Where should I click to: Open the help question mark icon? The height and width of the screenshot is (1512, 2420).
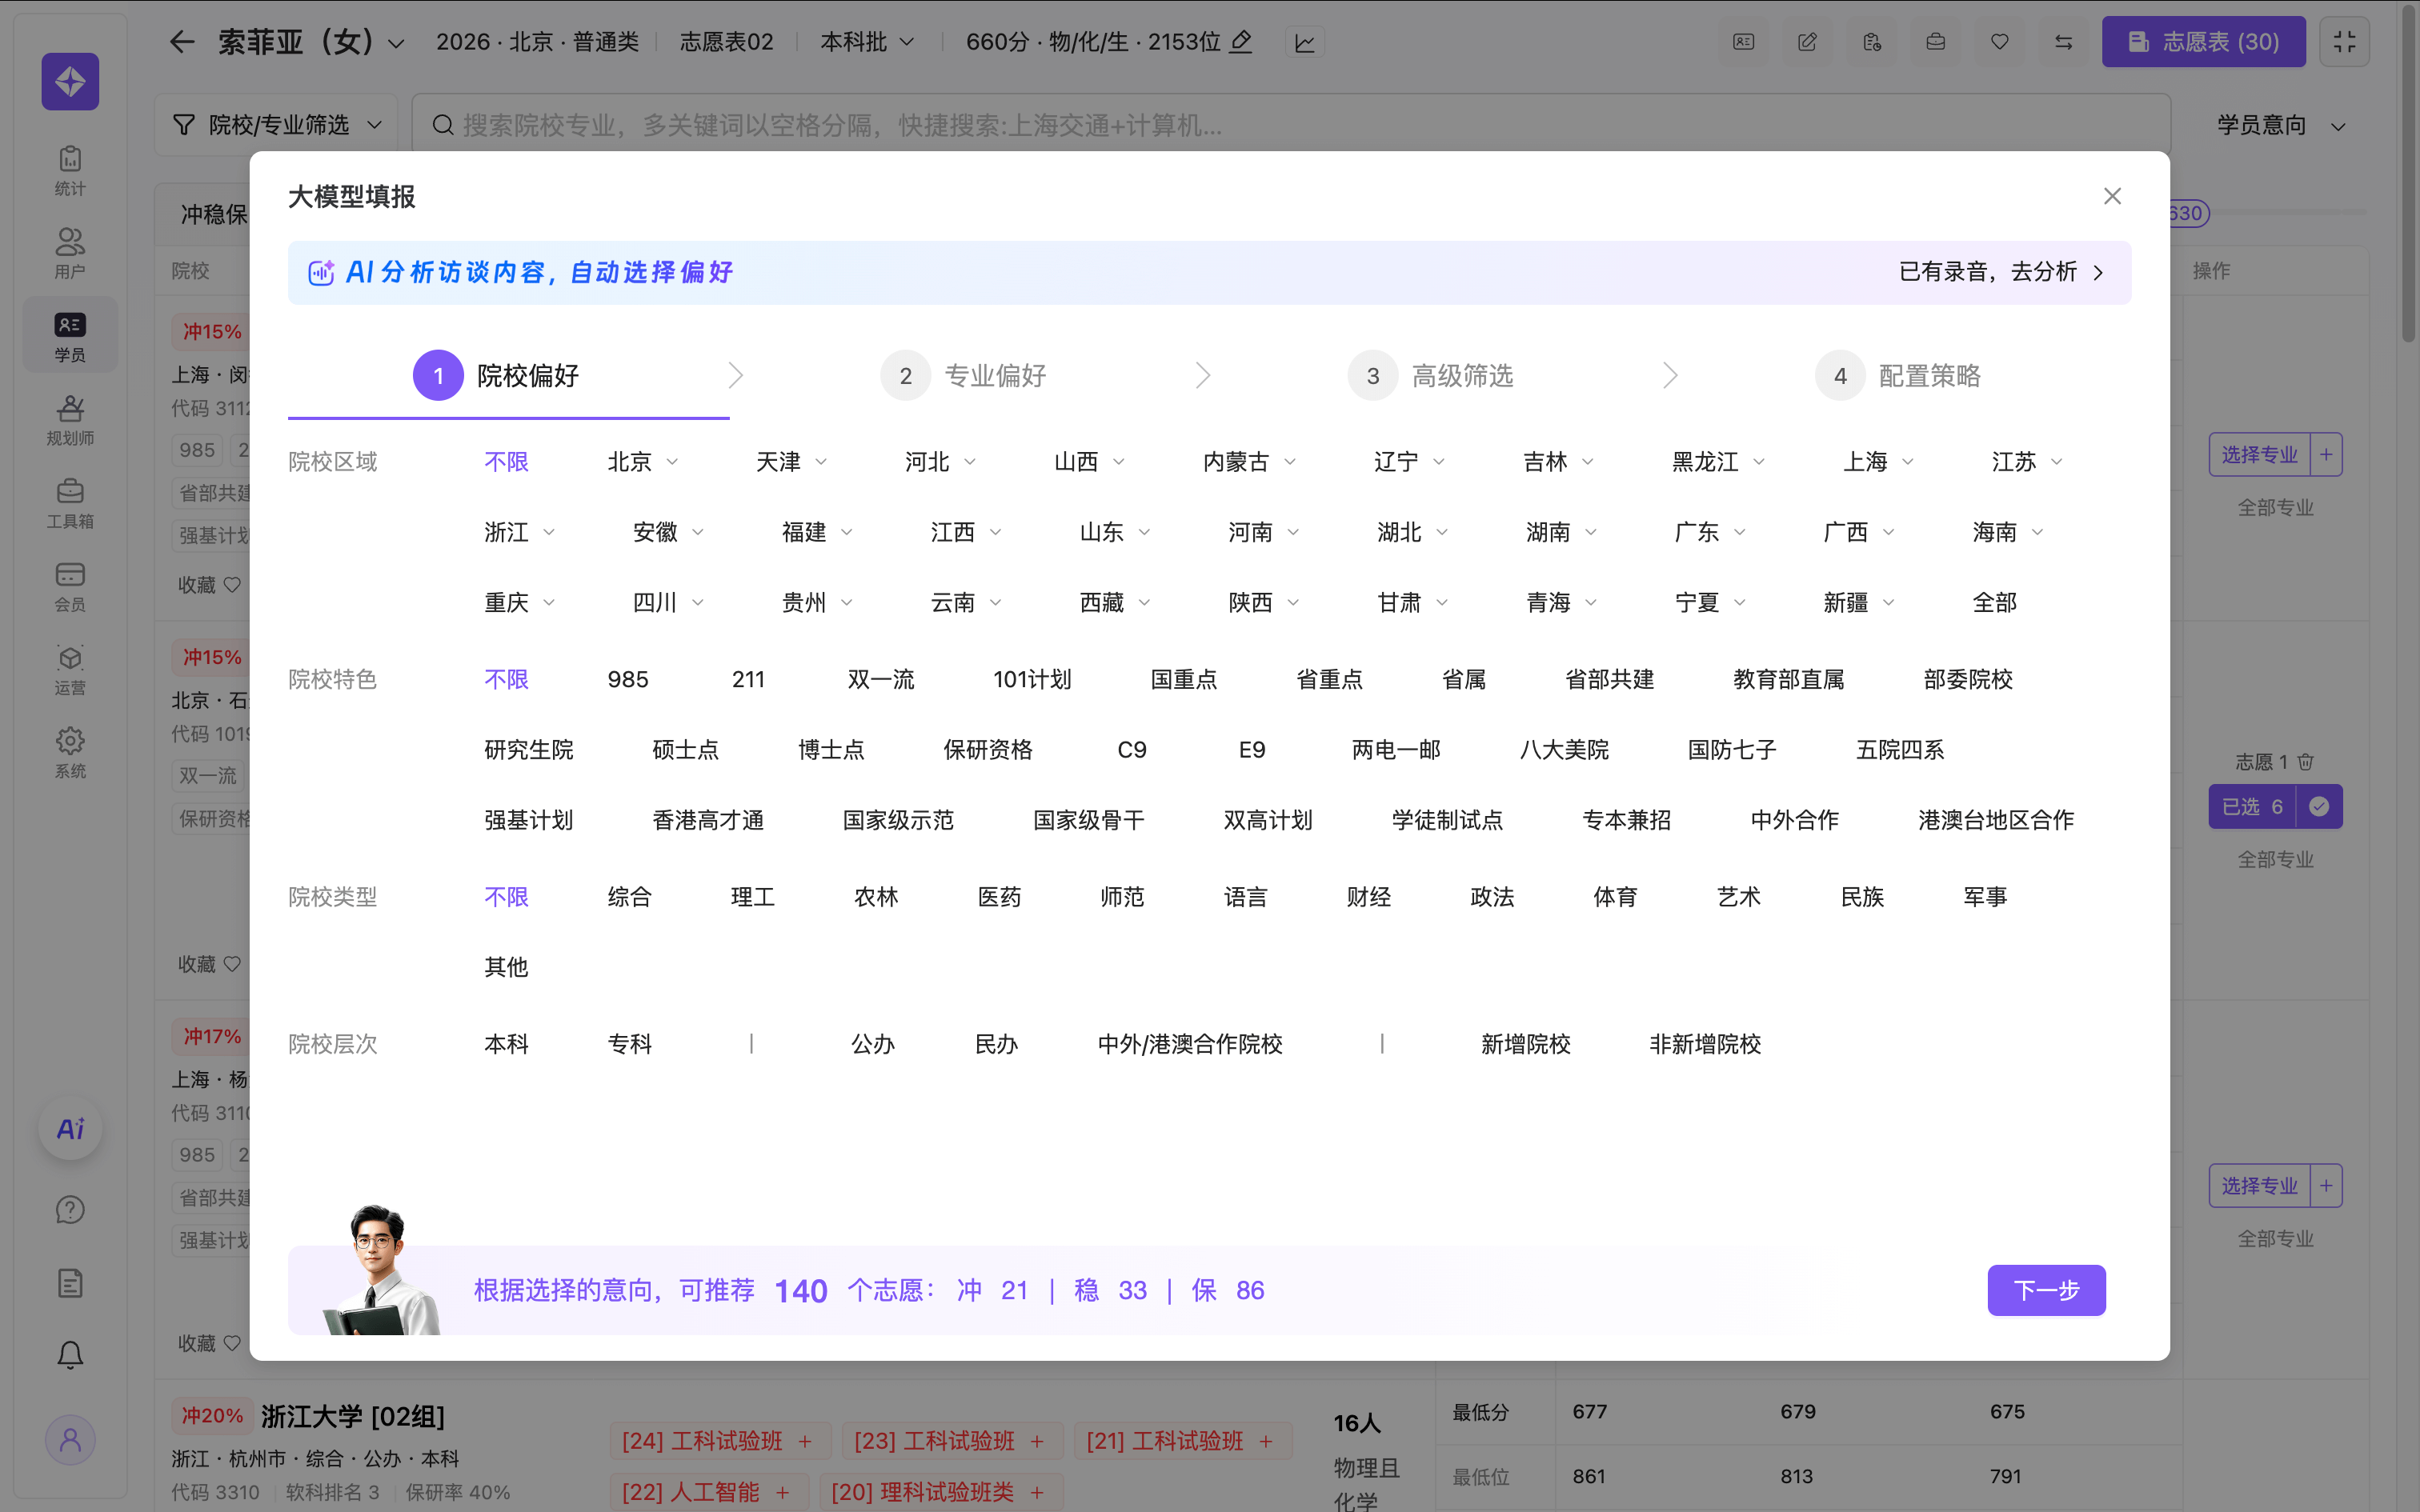70,1210
